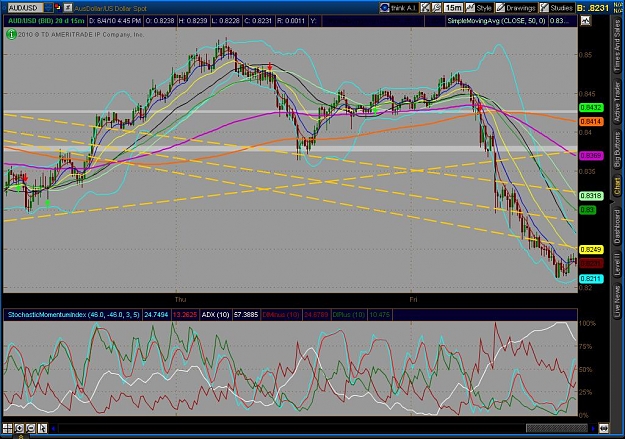
Task: Click the DIMinus (10) label
Action: point(281,315)
